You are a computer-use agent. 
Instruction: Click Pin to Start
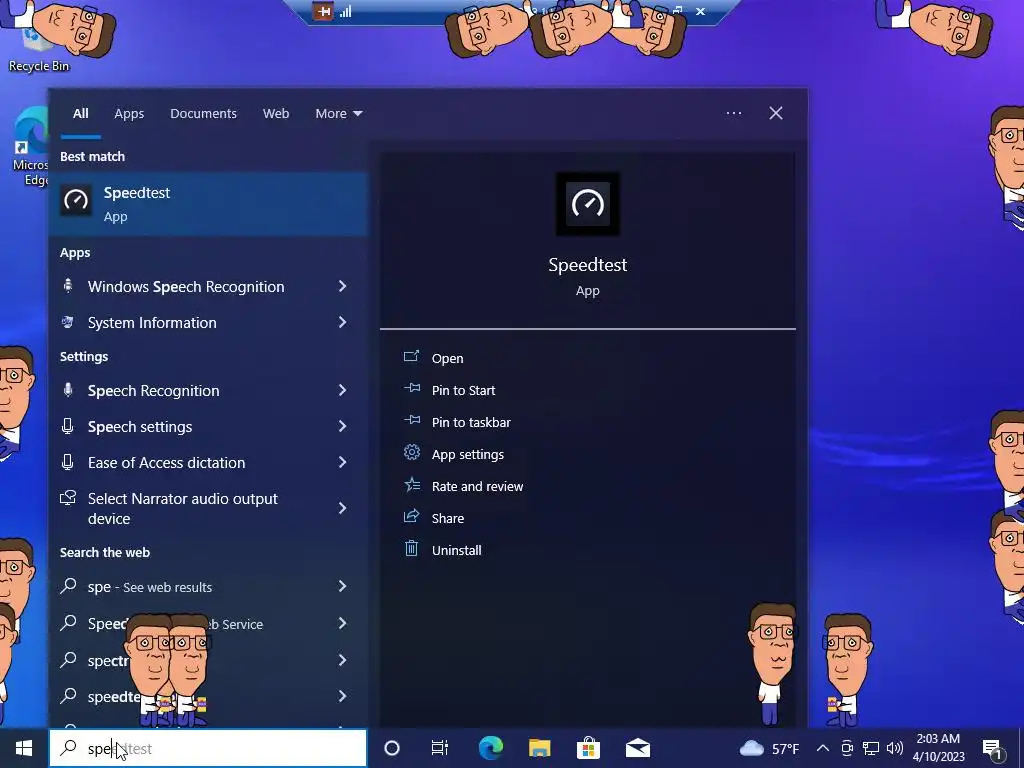(x=464, y=390)
